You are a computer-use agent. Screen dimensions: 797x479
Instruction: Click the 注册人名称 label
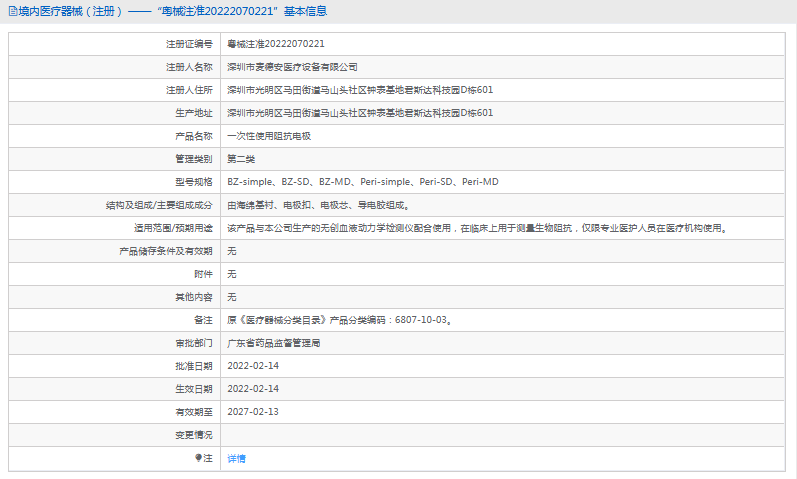pyautogui.click(x=189, y=67)
